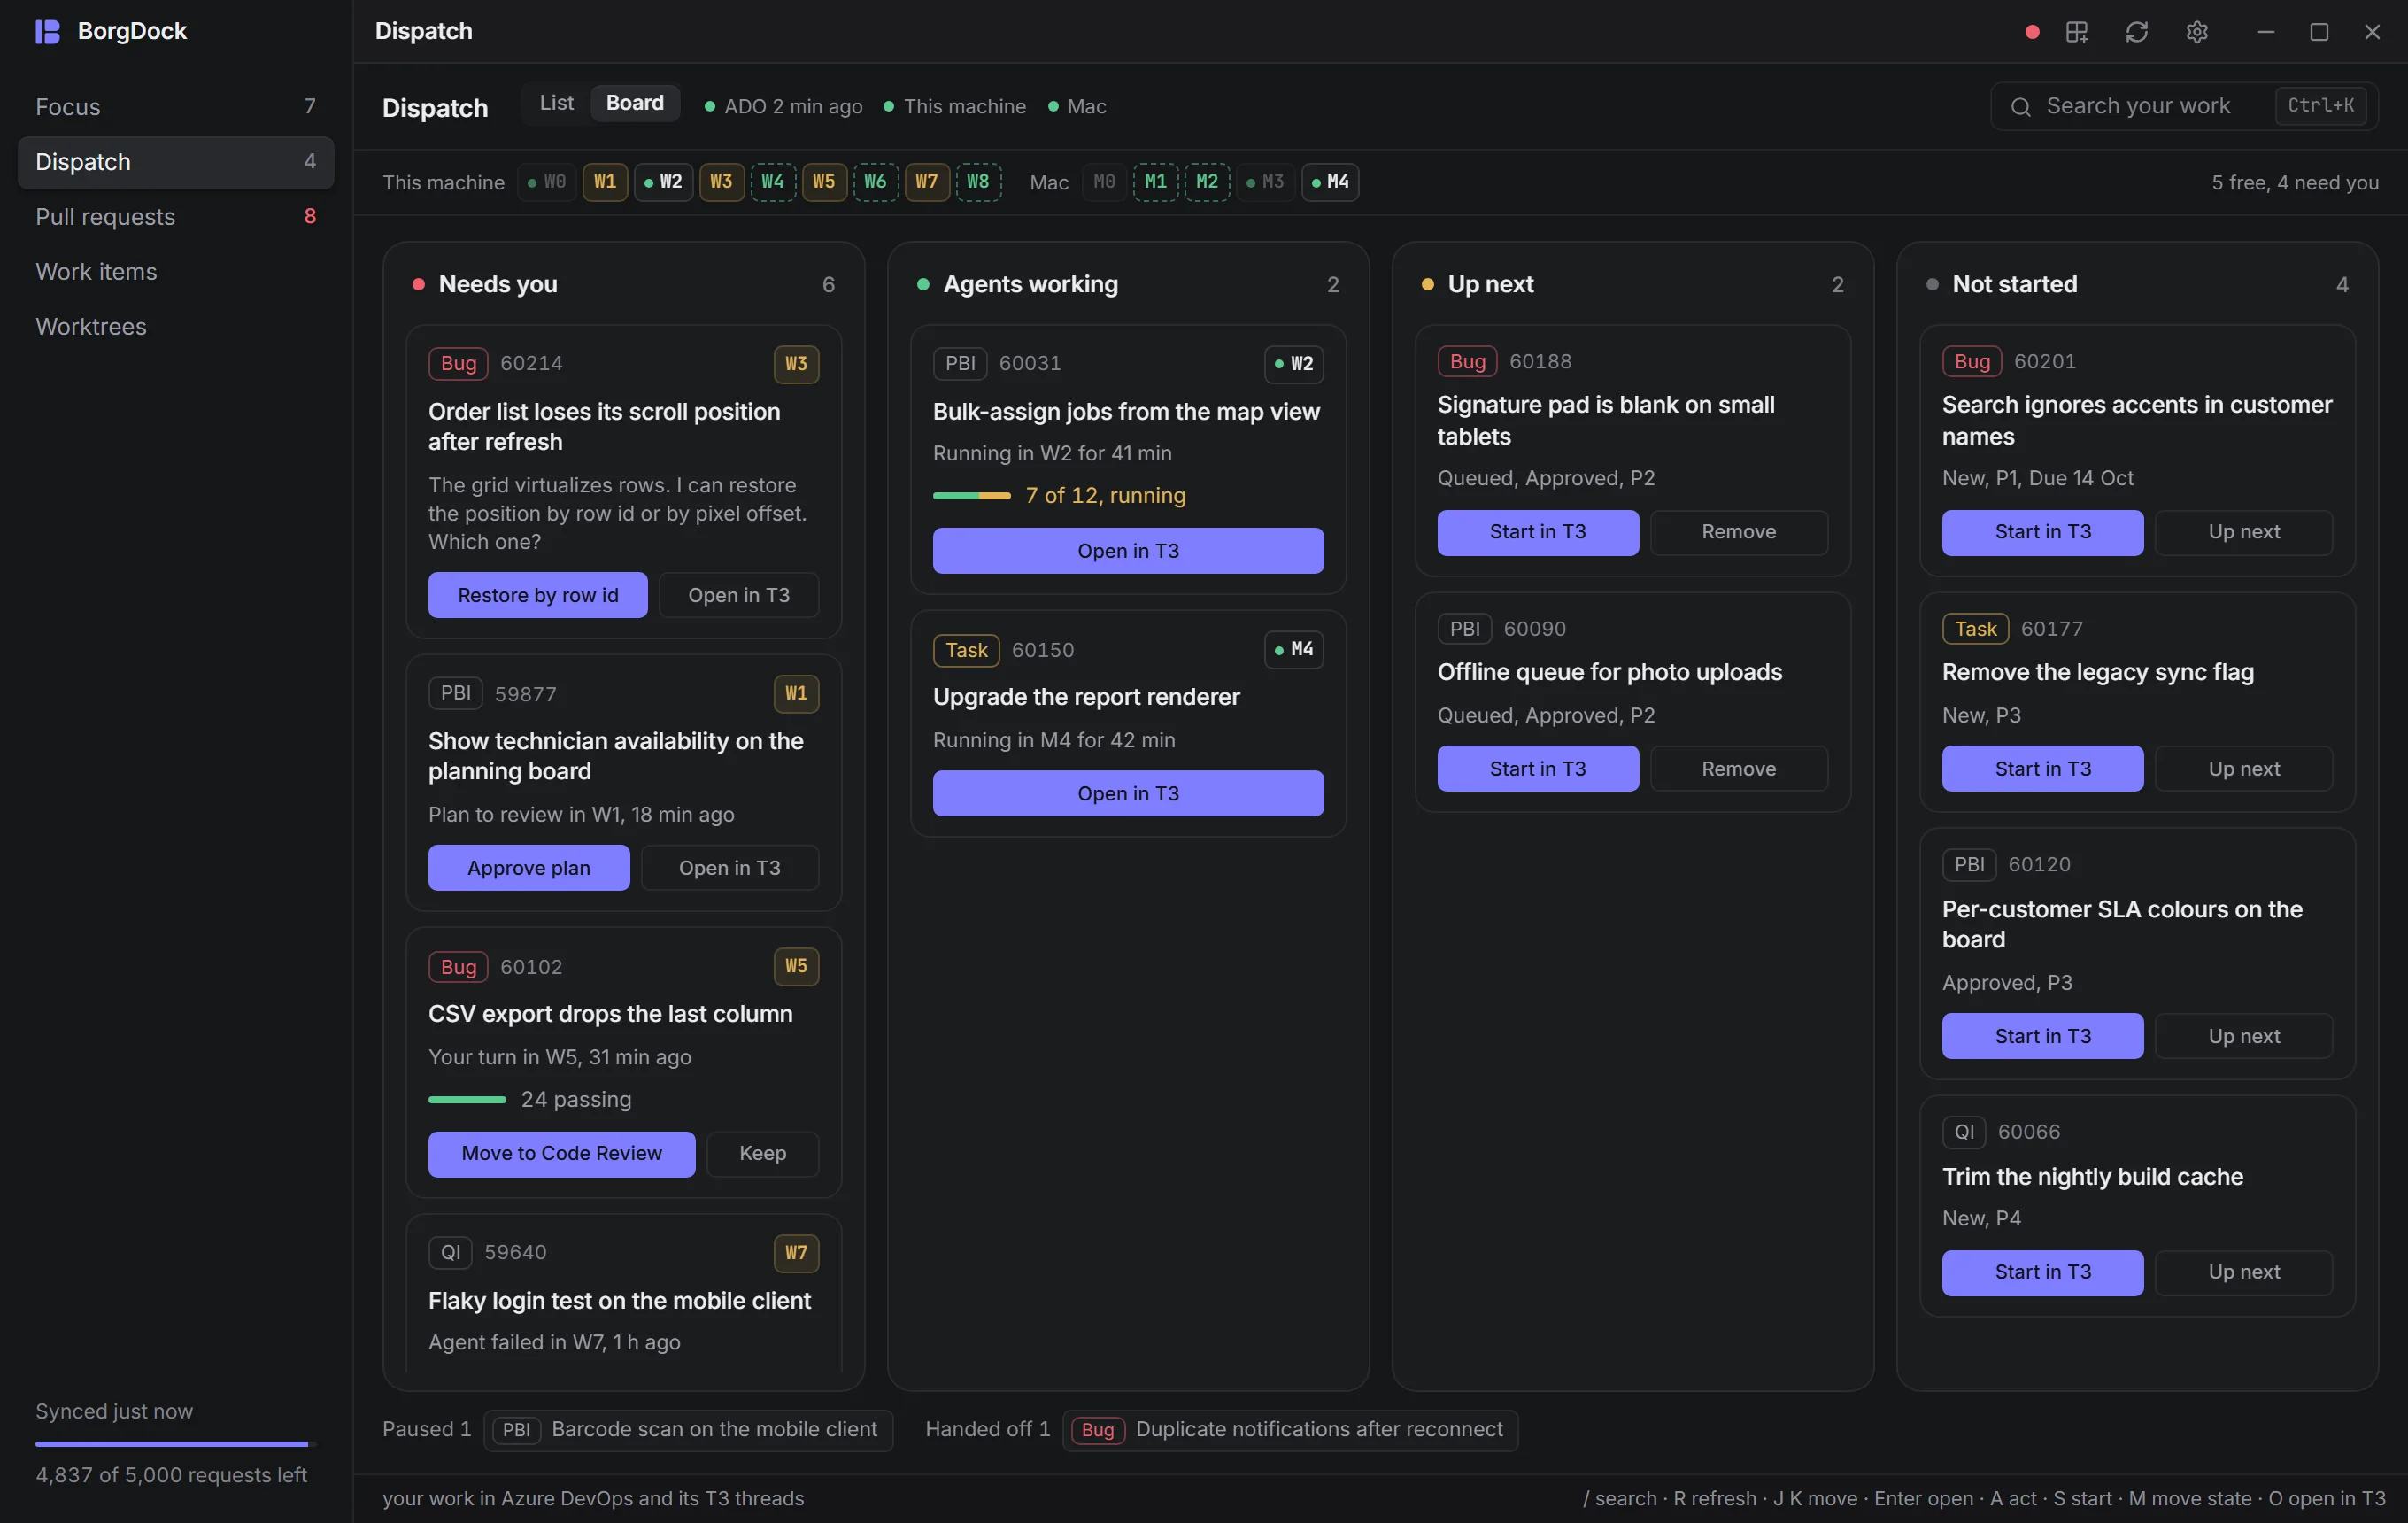The width and height of the screenshot is (2408, 1523).
Task: Click the 7 of 12 running progress bar
Action: [972, 496]
